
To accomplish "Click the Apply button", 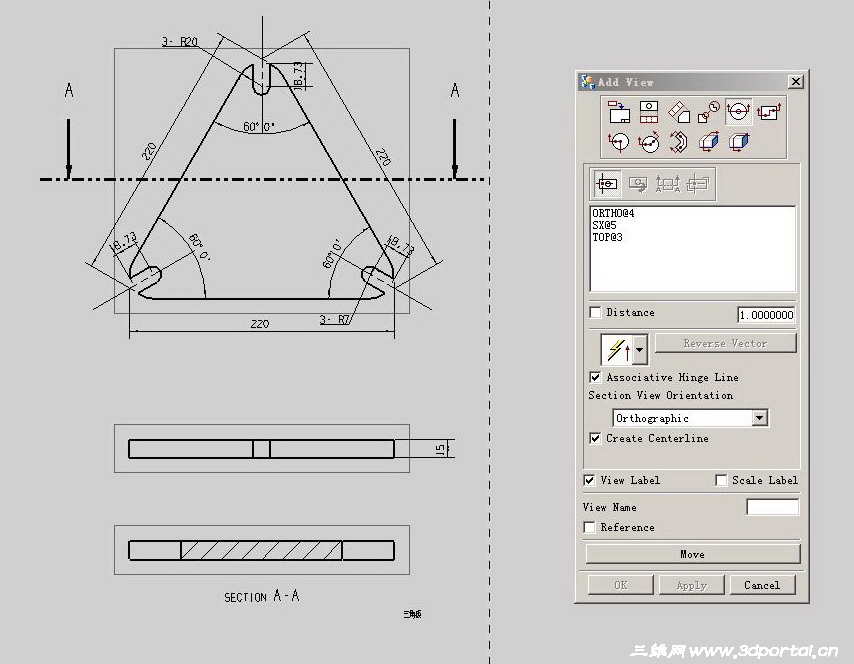I will [692, 586].
